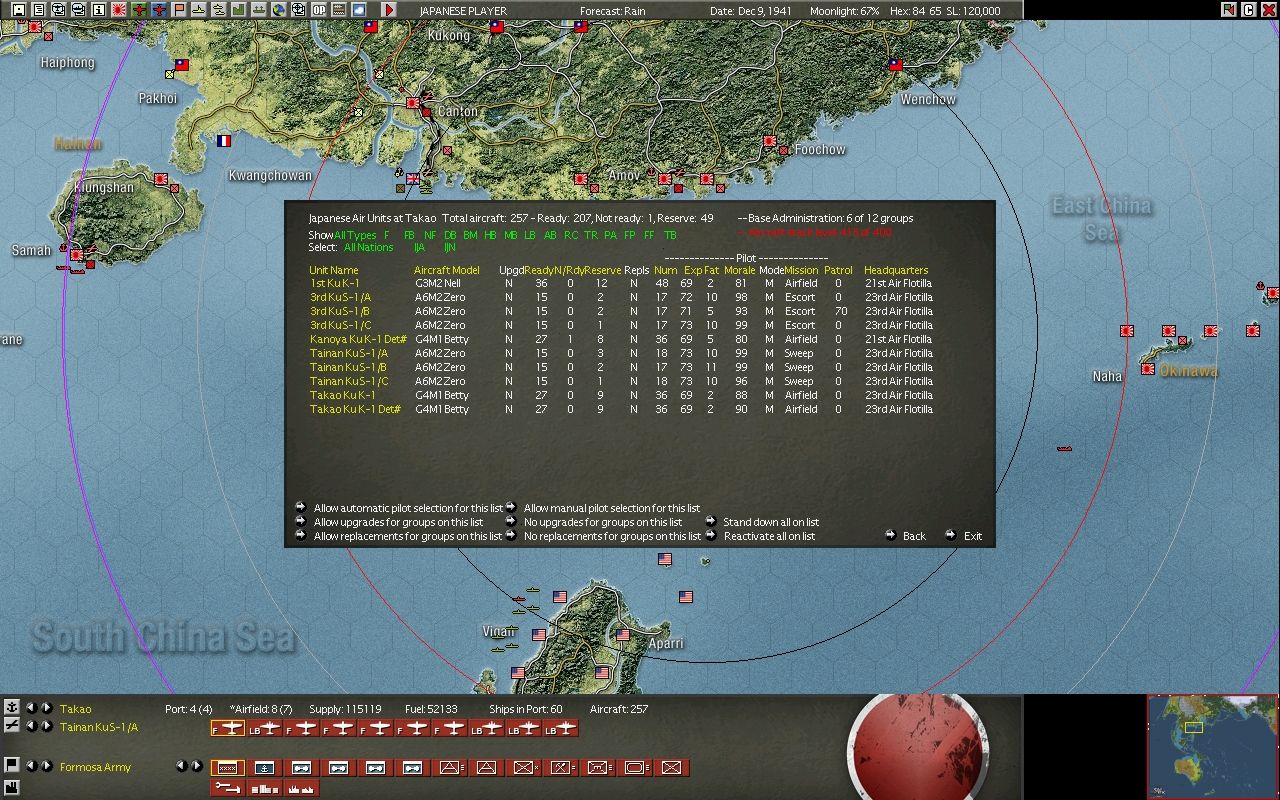
Task: Filter list by LB level bomber type
Action: 530,235
